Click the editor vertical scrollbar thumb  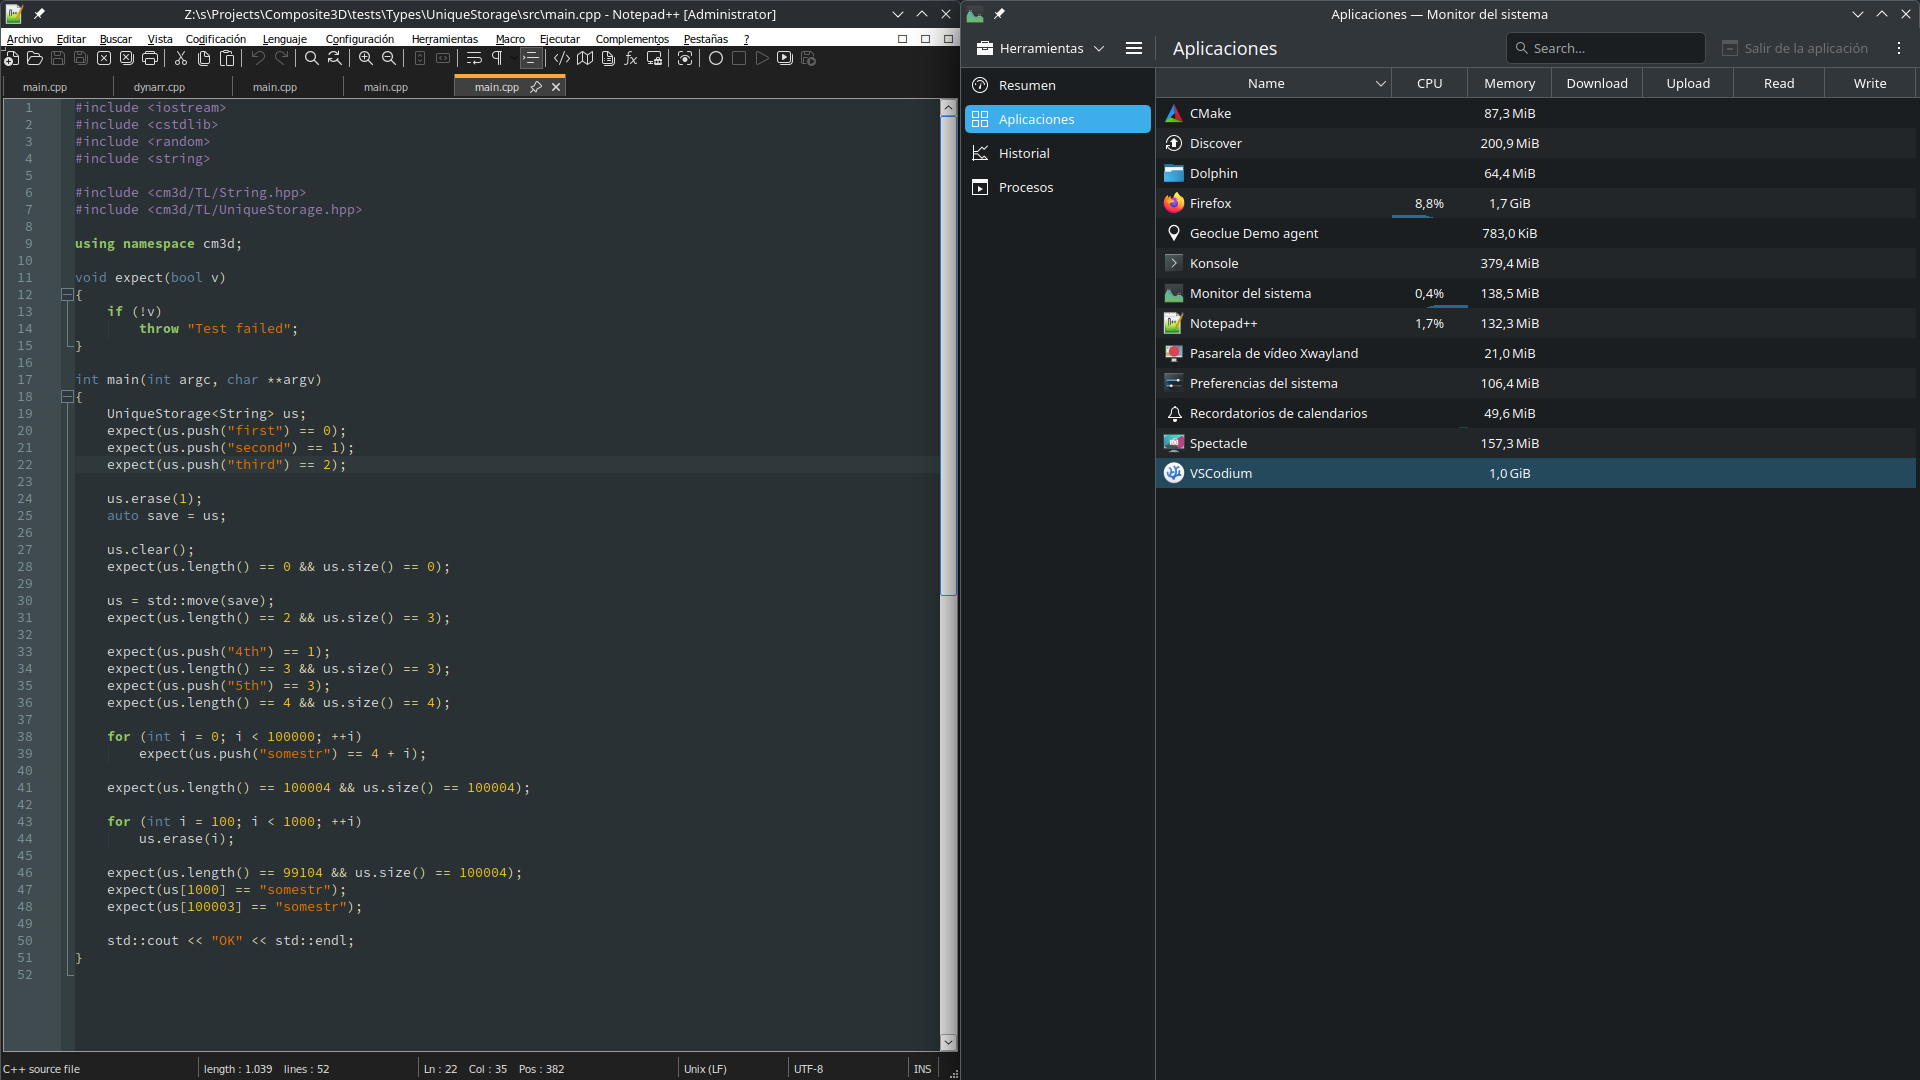948,355
